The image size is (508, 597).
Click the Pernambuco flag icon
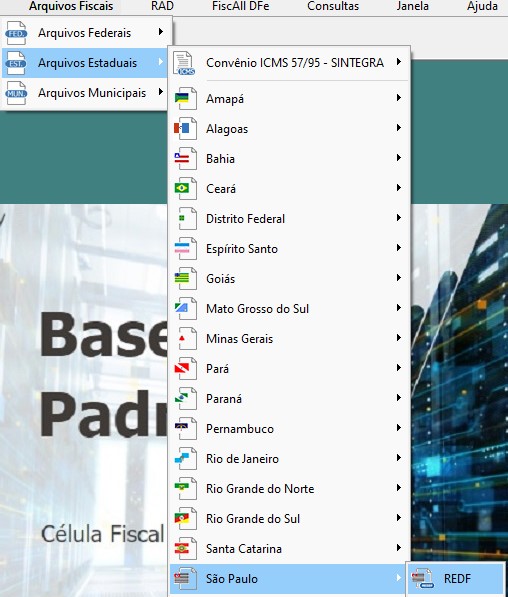(185, 429)
